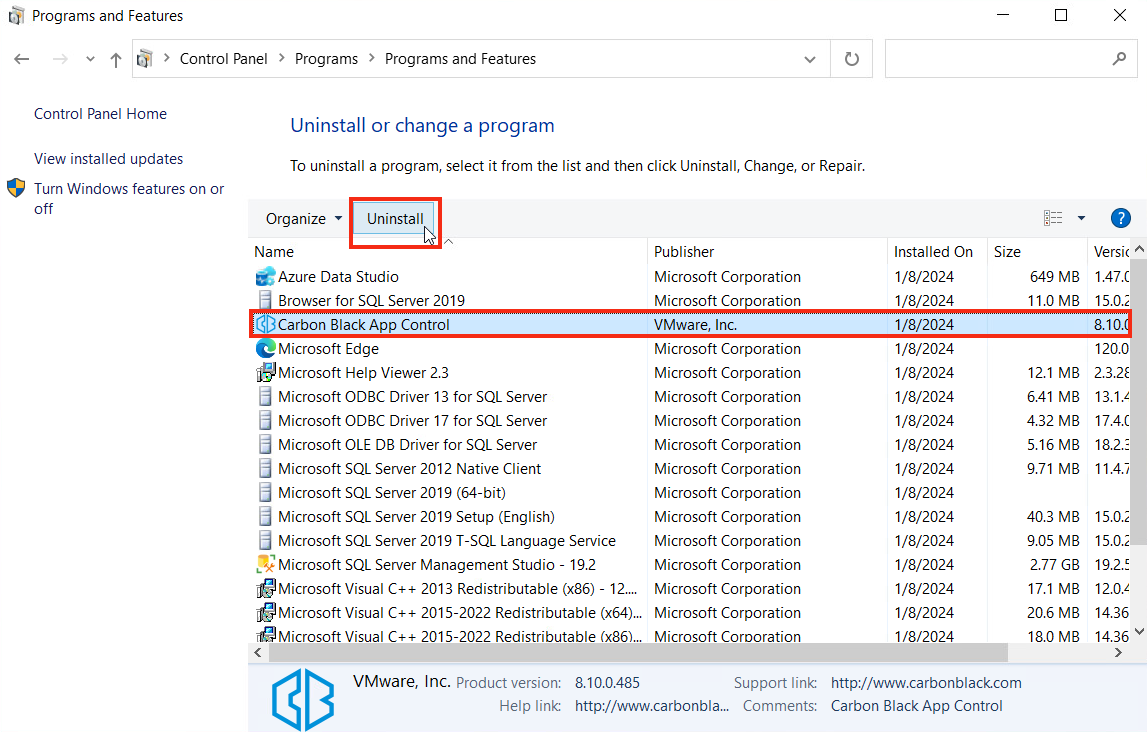Click the T-SQL Language Service icon
Viewport: 1147px width, 732px height.
(x=266, y=541)
